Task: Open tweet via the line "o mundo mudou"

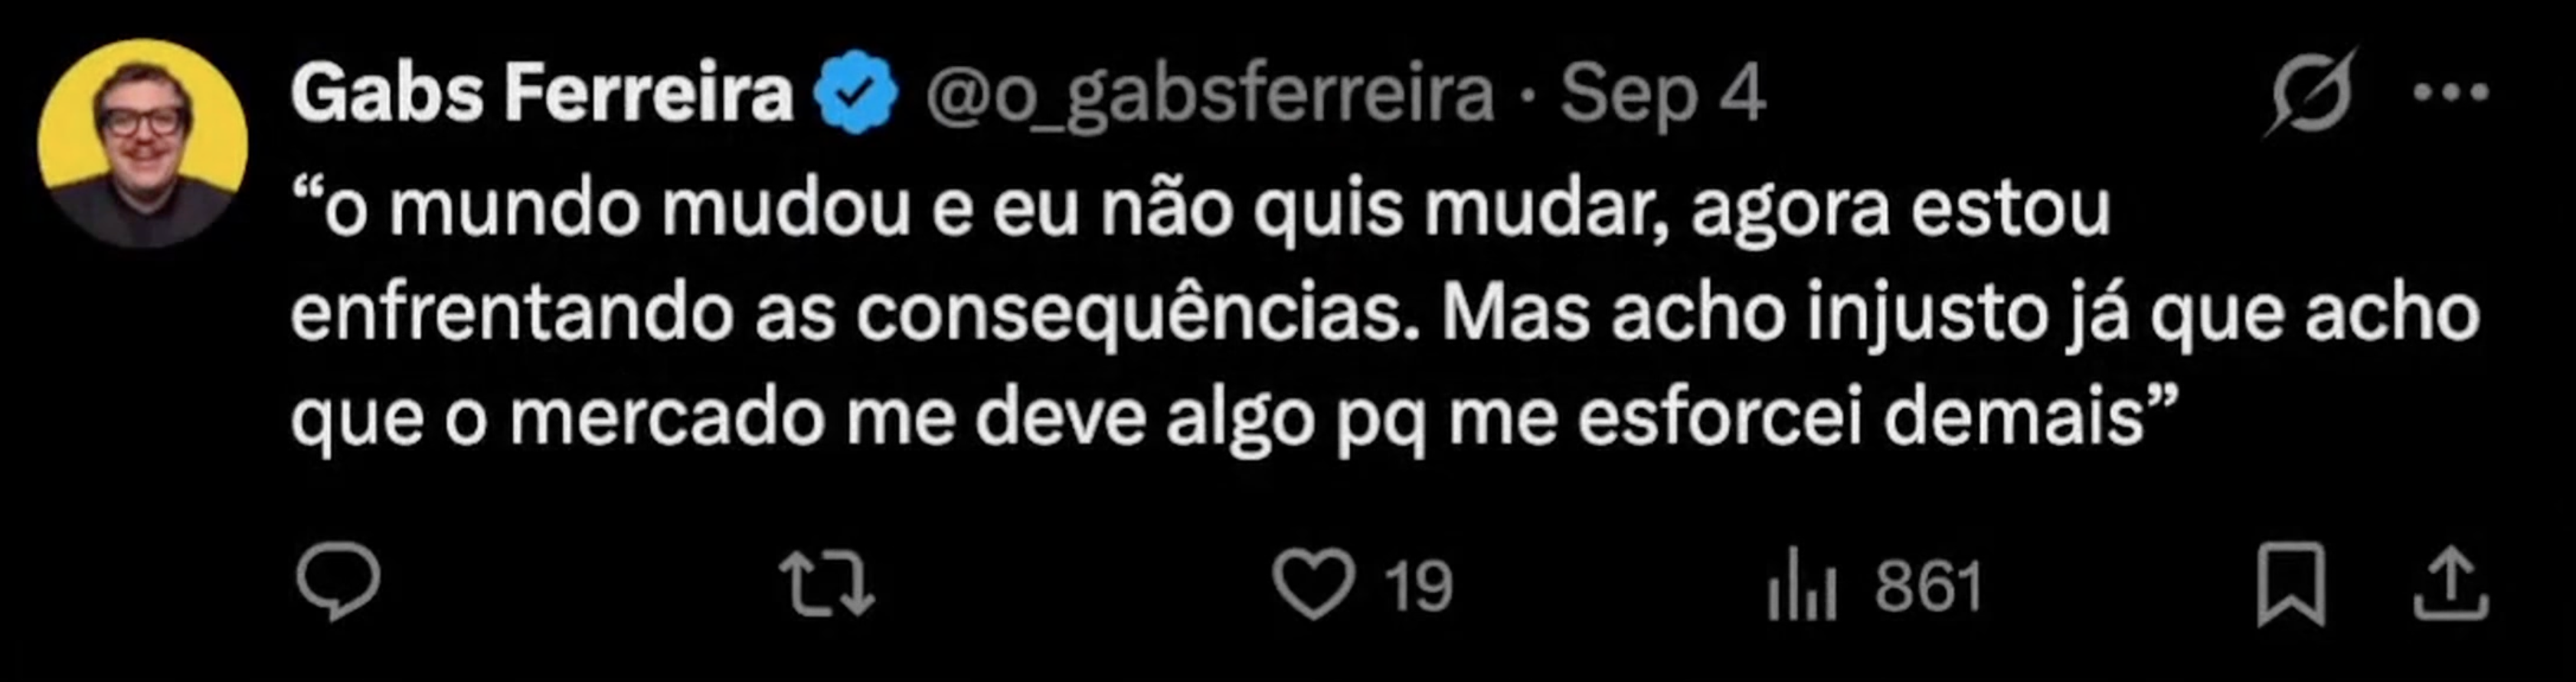Action: coord(601,210)
